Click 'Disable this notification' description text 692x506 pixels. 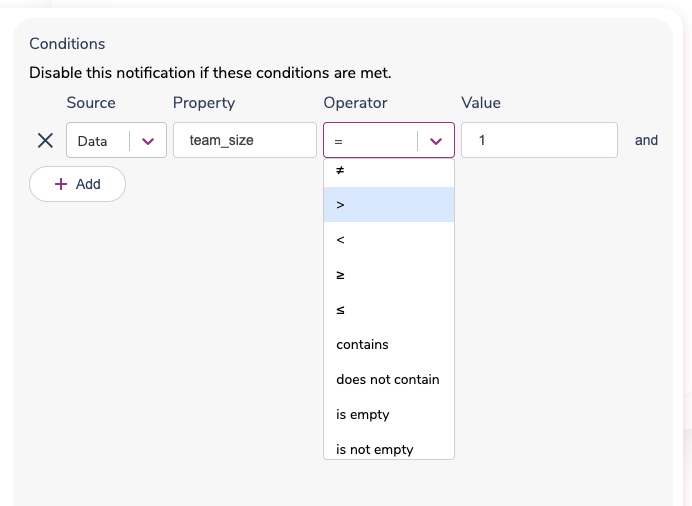pos(210,73)
